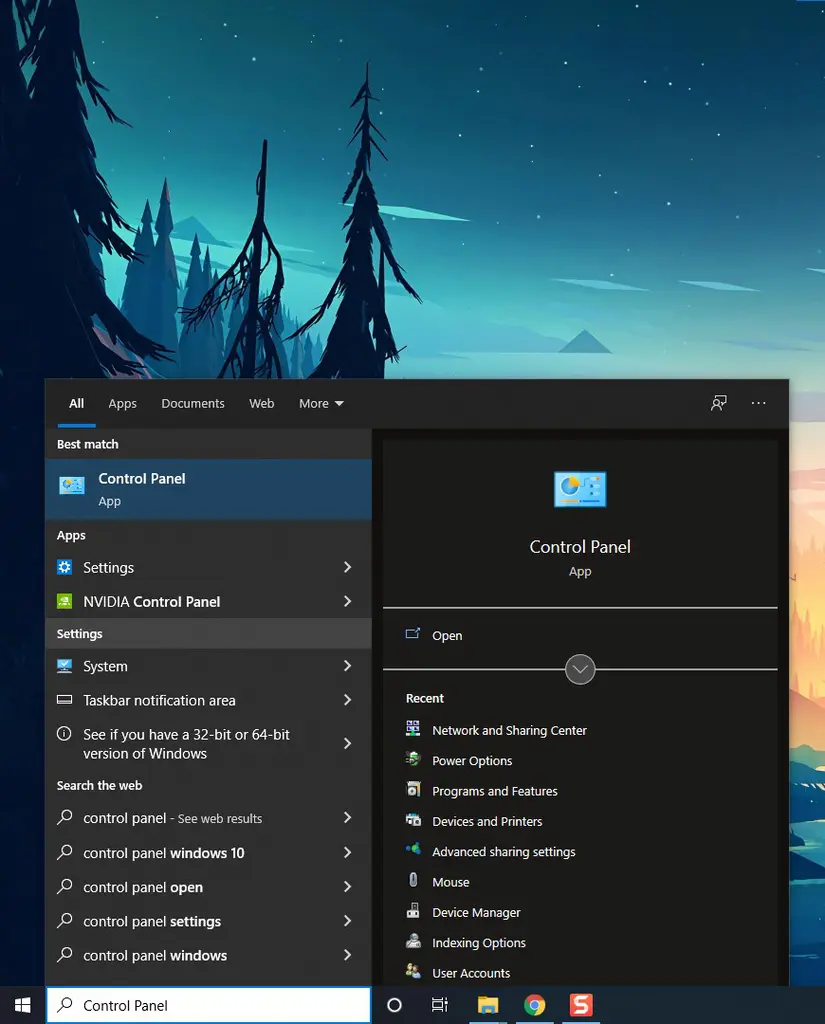Expand the 'control panel windows' suggestion arrow
Screen dimensions: 825x1024
pyautogui.click(x=348, y=955)
